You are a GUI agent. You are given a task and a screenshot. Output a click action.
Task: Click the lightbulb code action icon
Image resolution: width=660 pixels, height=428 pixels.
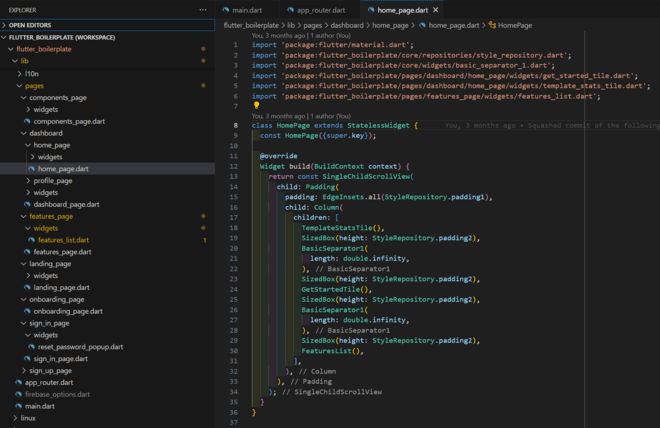[x=256, y=105]
